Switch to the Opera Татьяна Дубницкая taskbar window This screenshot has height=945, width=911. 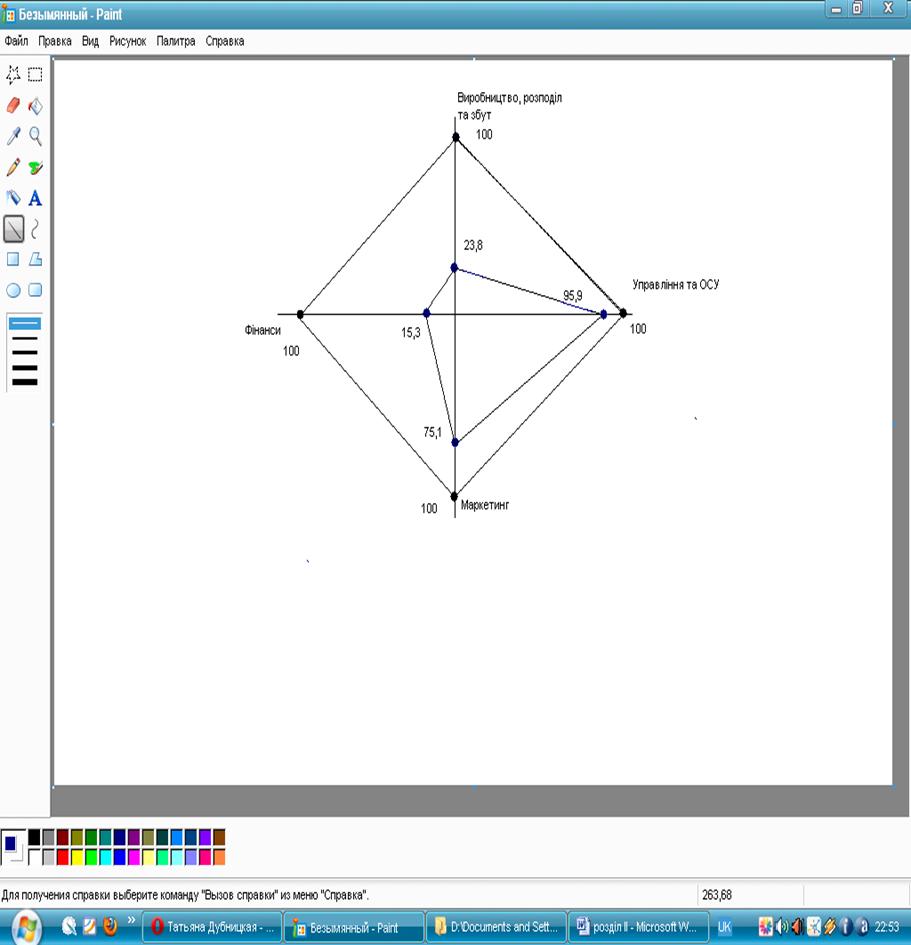point(212,927)
